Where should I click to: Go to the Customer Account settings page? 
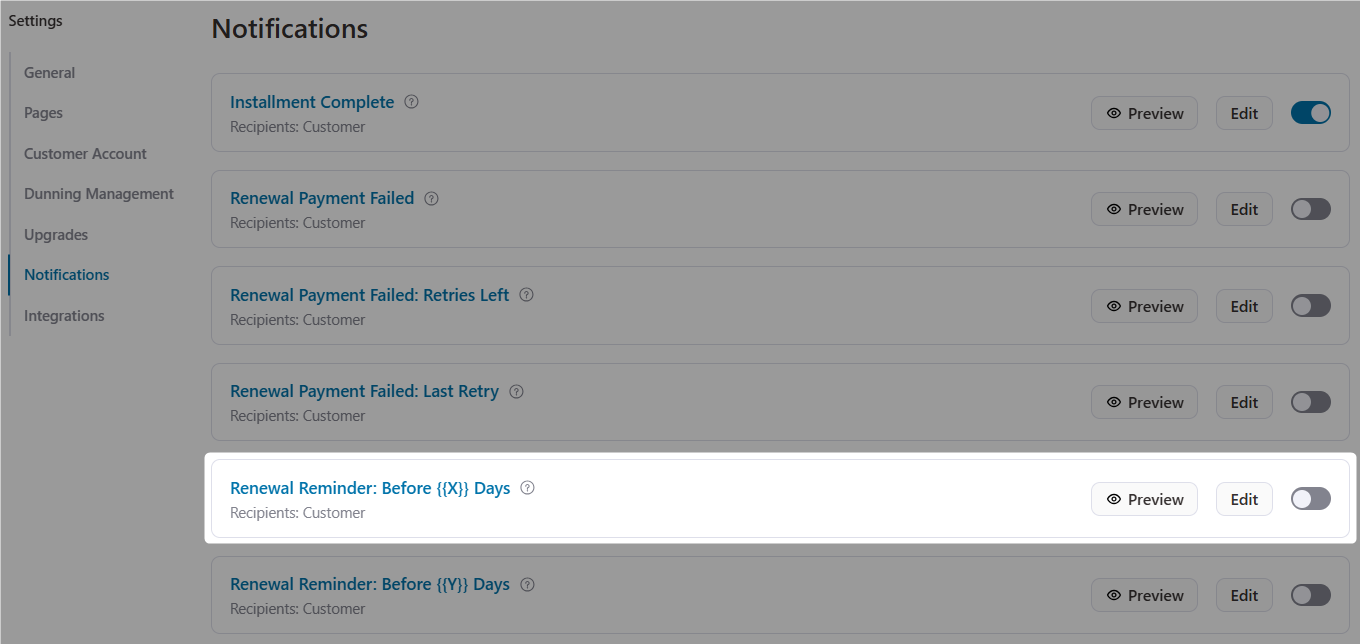[x=85, y=153]
